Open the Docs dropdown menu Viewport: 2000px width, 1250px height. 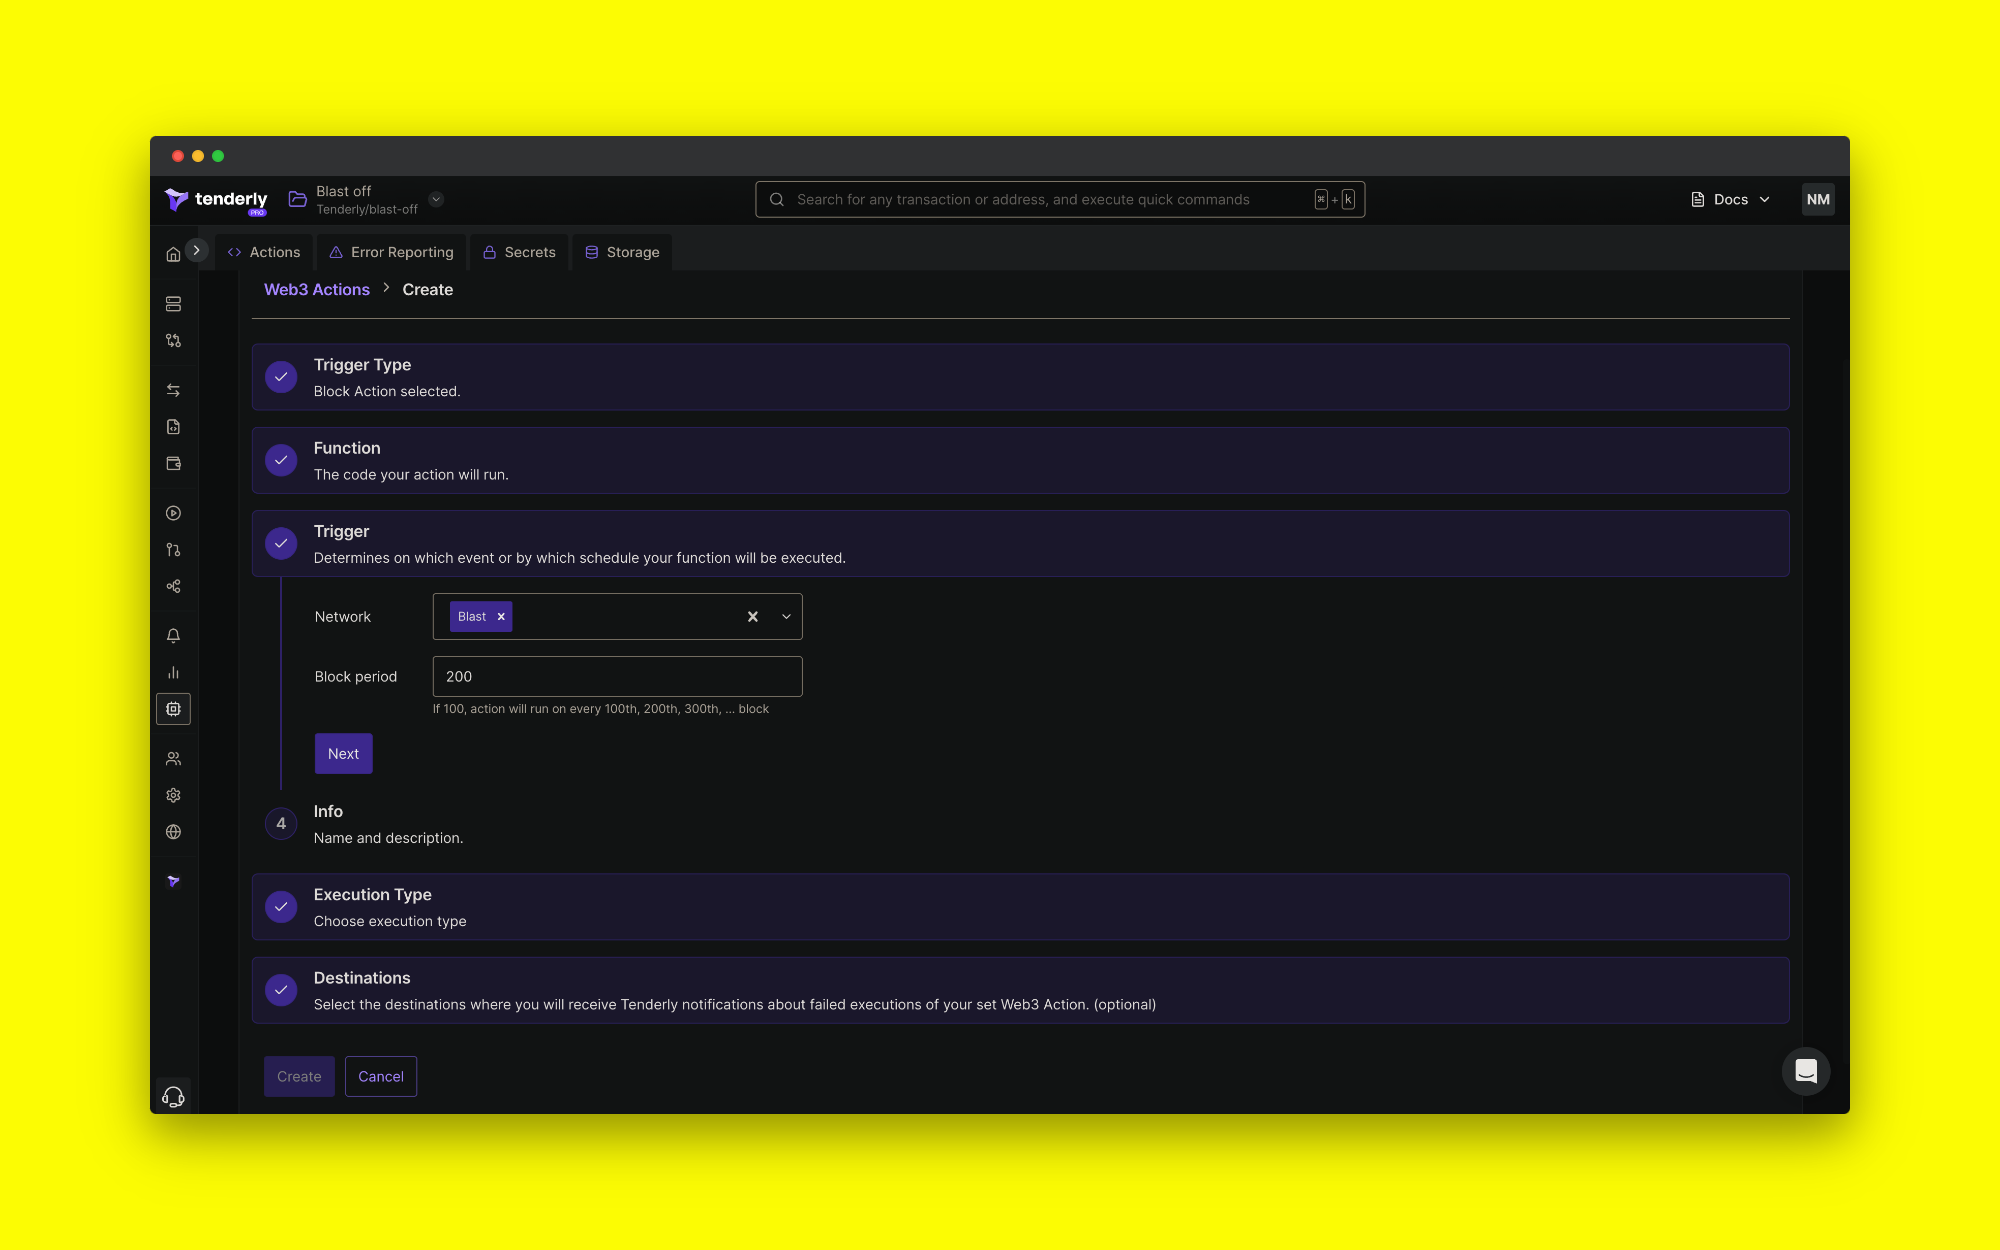(x=1731, y=199)
